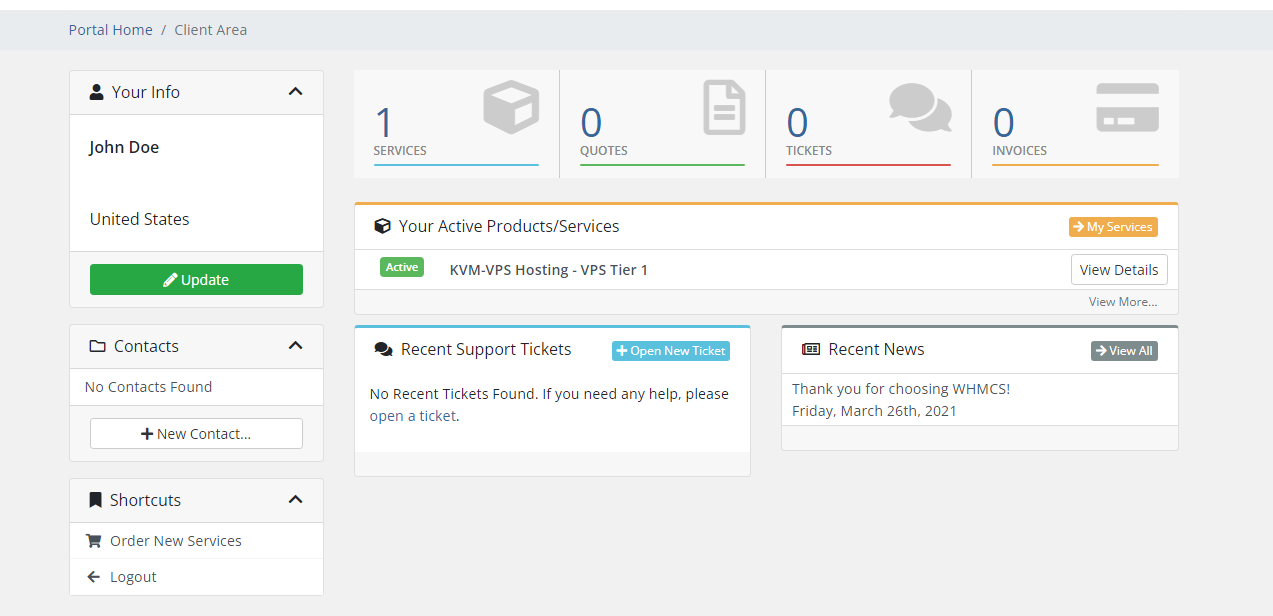Click the cube icon on the Services tile
1273x616 pixels.
pos(511,107)
